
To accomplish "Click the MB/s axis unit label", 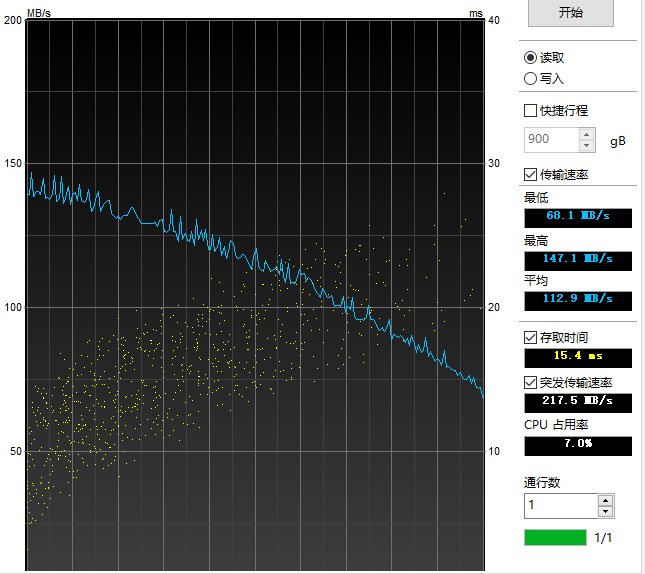I will coord(39,13).
